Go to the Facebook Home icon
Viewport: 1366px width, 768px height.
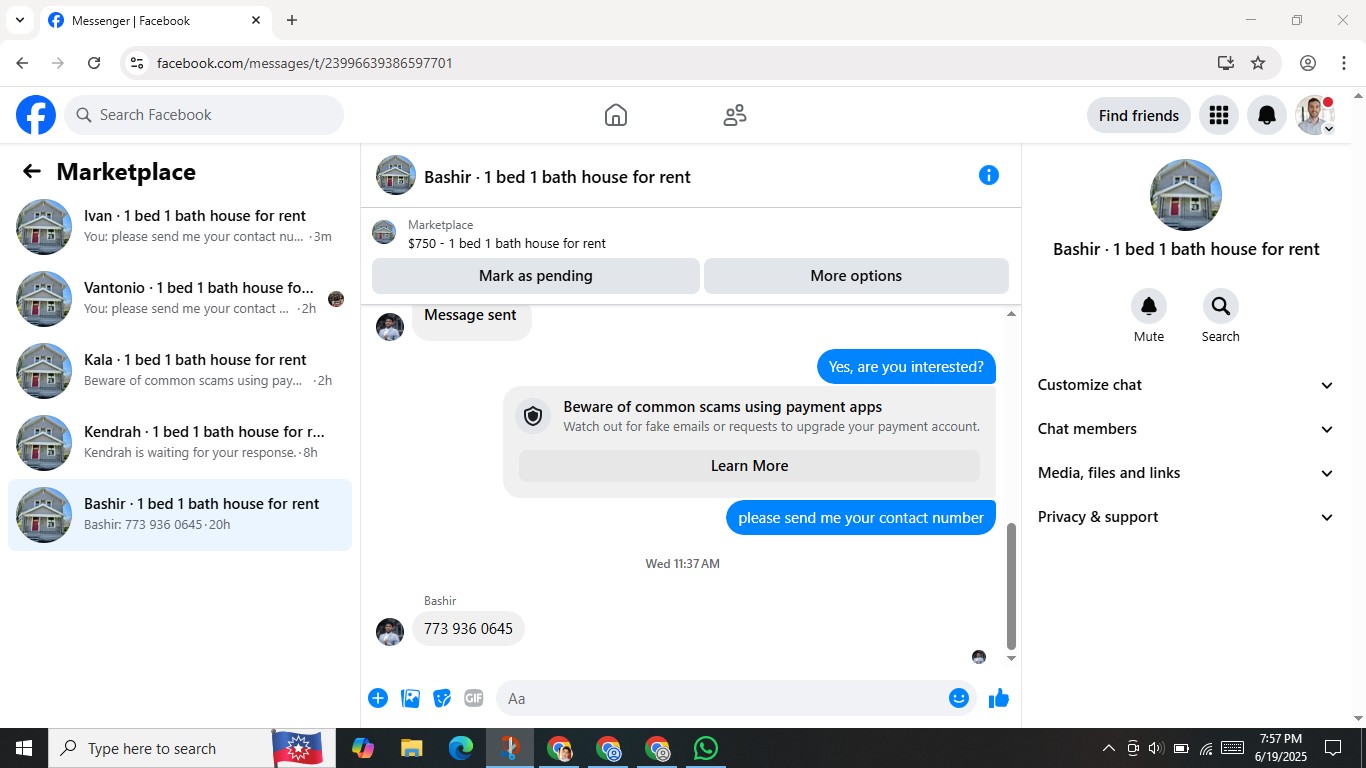pyautogui.click(x=616, y=115)
